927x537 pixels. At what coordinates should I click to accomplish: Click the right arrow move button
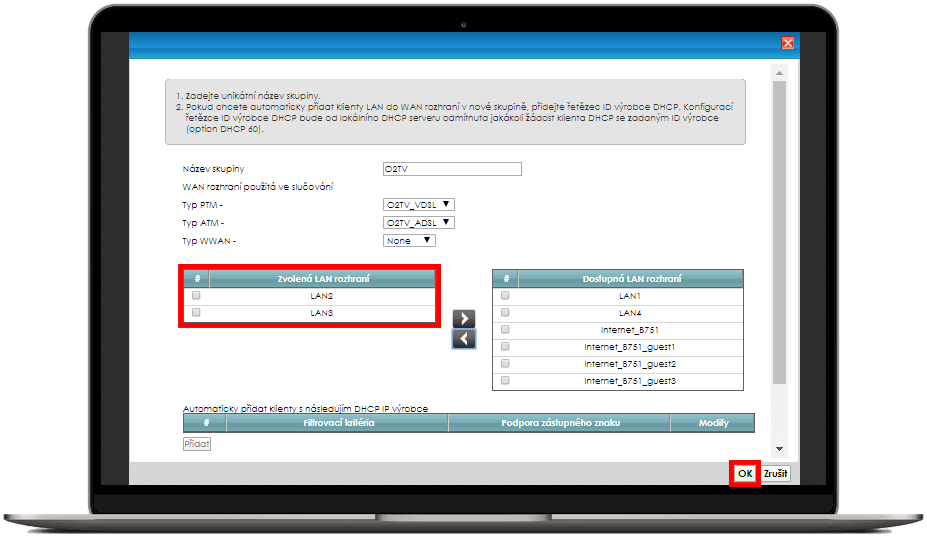coord(463,319)
